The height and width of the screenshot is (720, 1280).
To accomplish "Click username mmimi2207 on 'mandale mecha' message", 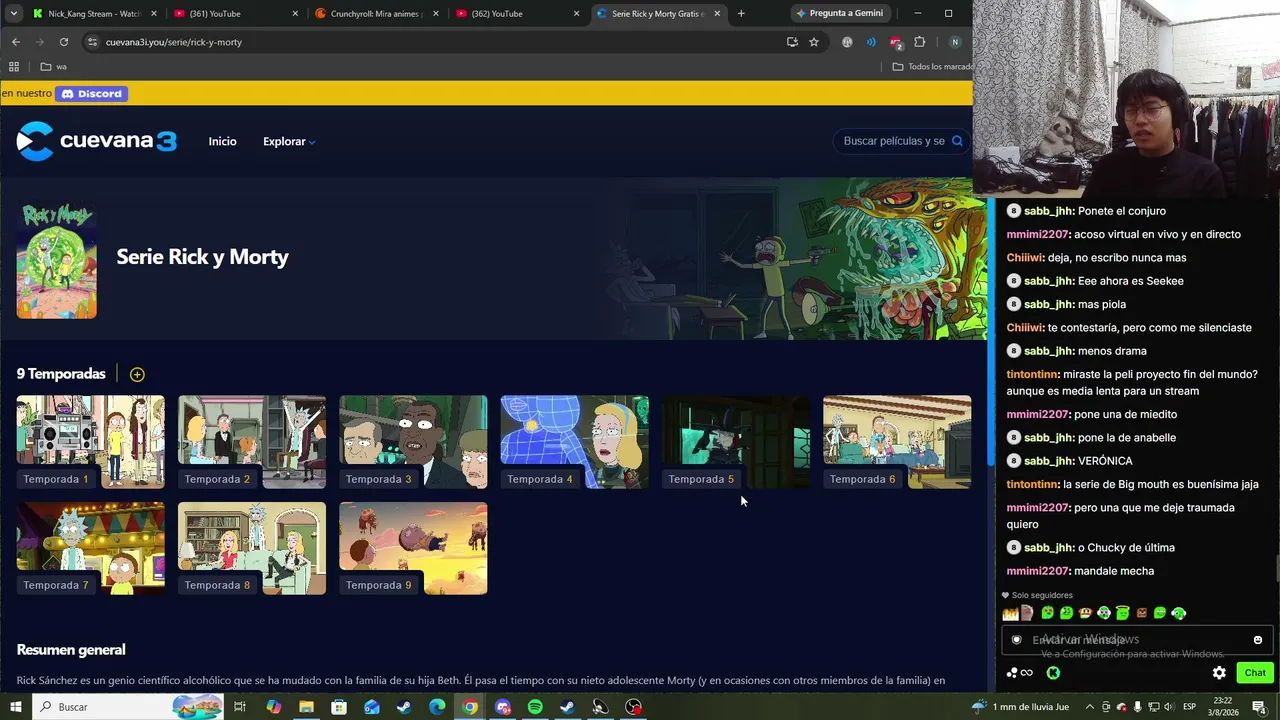I will [x=1037, y=571].
